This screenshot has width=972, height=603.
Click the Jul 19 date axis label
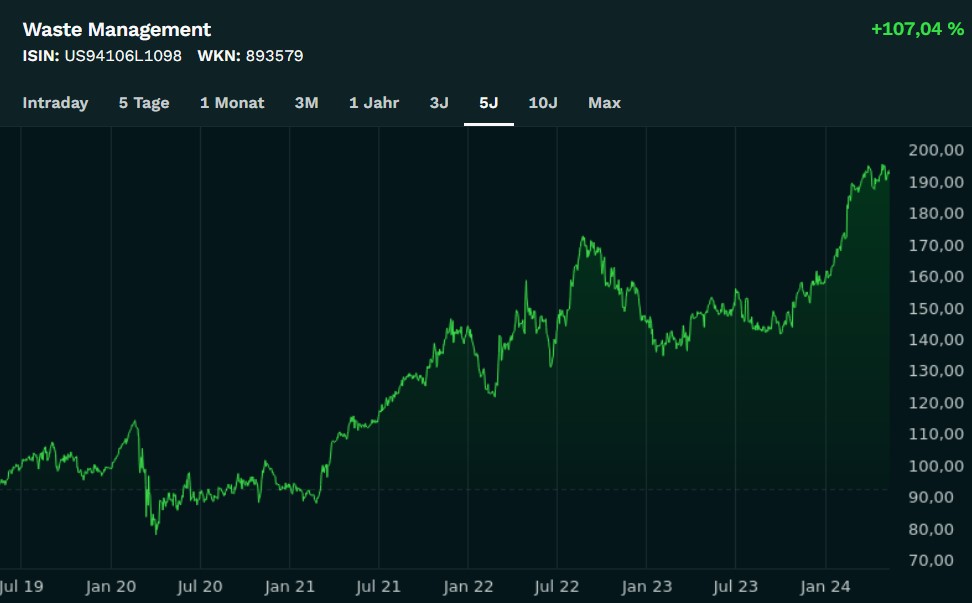(21, 587)
